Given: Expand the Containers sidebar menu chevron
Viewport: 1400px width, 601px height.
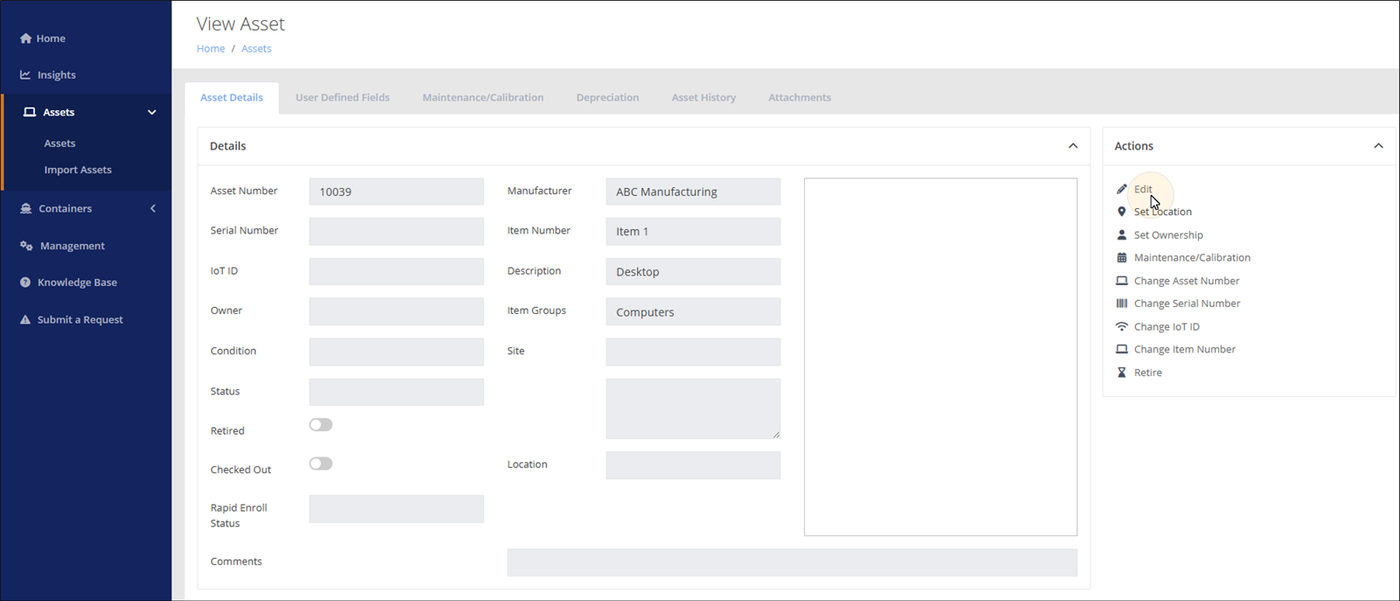Looking at the screenshot, I should coord(153,209).
